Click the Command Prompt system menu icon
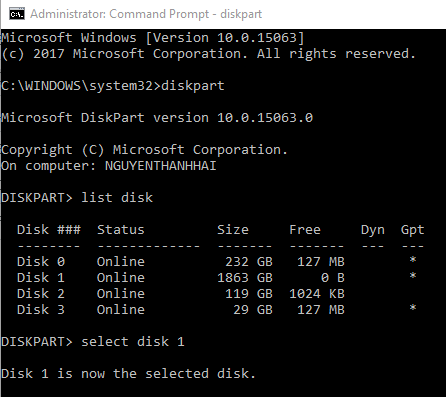446x397 pixels. click(17, 14)
